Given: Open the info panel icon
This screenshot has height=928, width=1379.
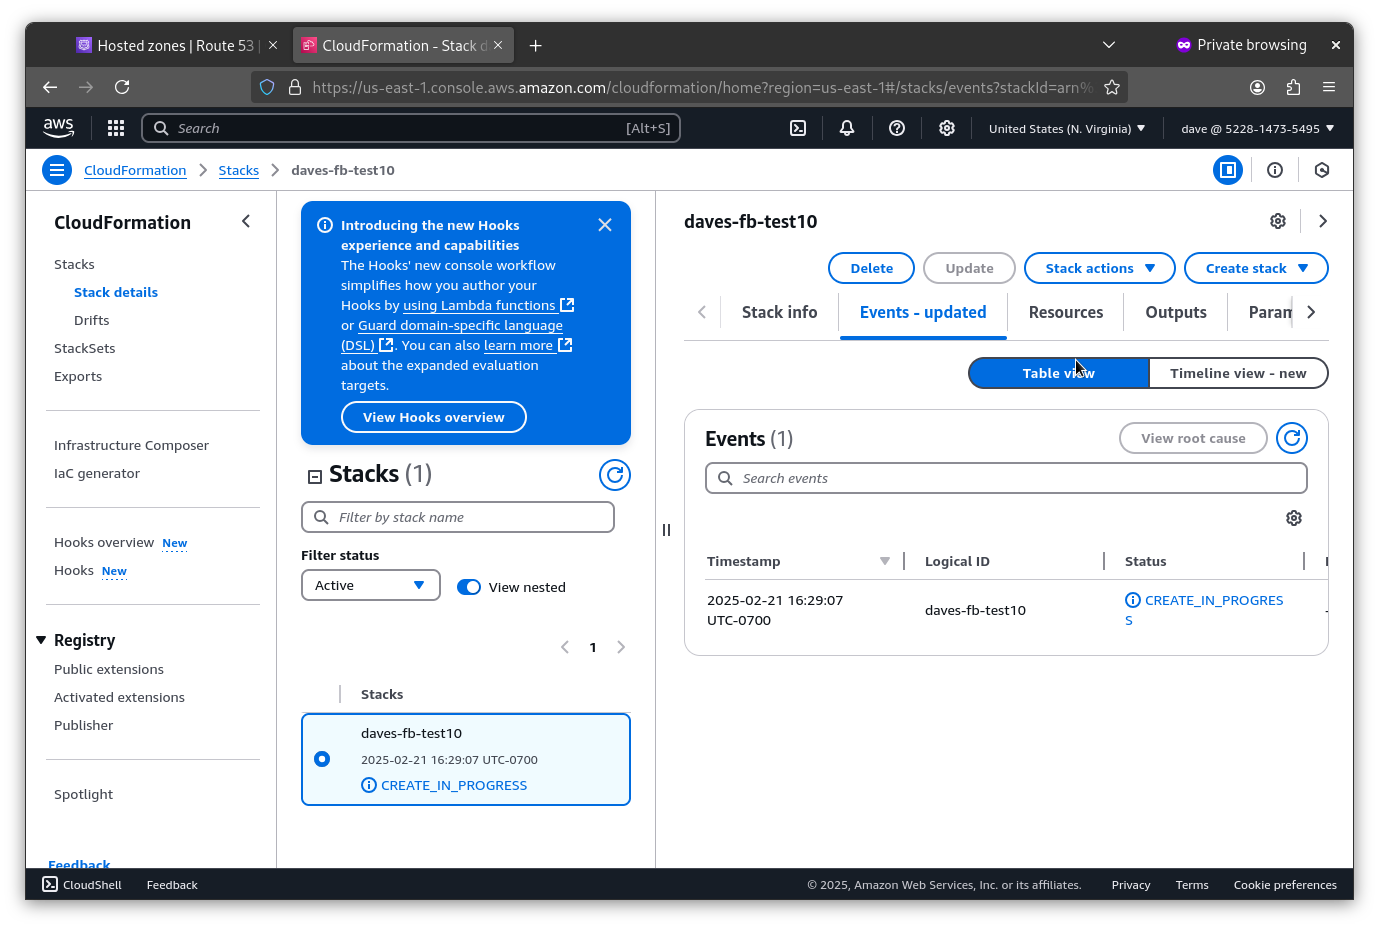Looking at the screenshot, I should point(1275,170).
